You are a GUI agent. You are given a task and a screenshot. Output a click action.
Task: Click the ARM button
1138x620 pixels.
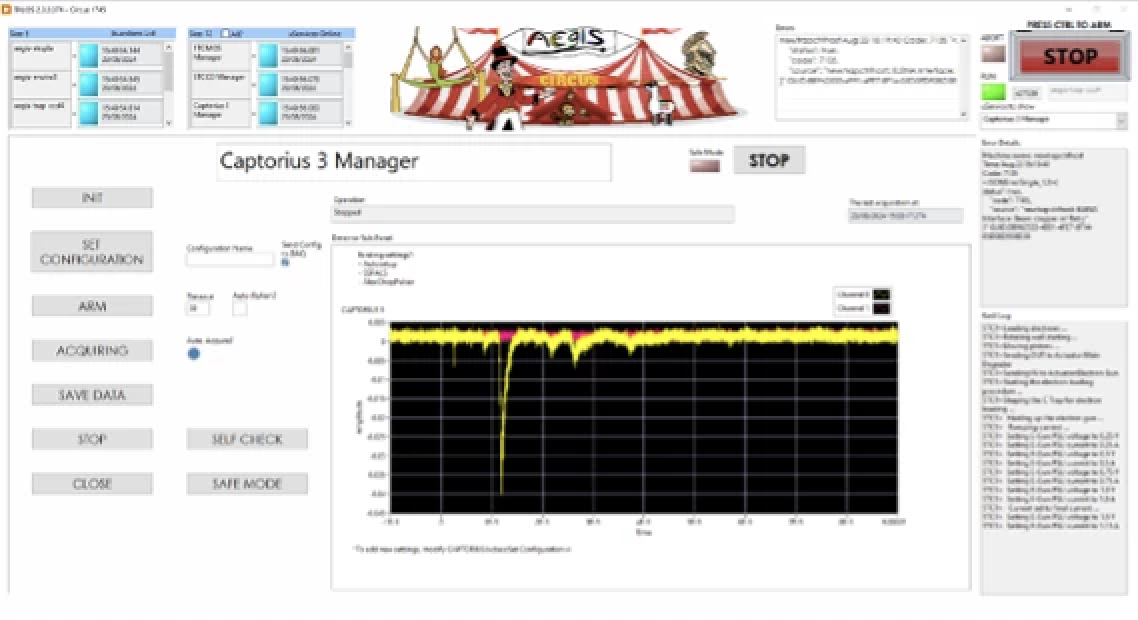(92, 306)
